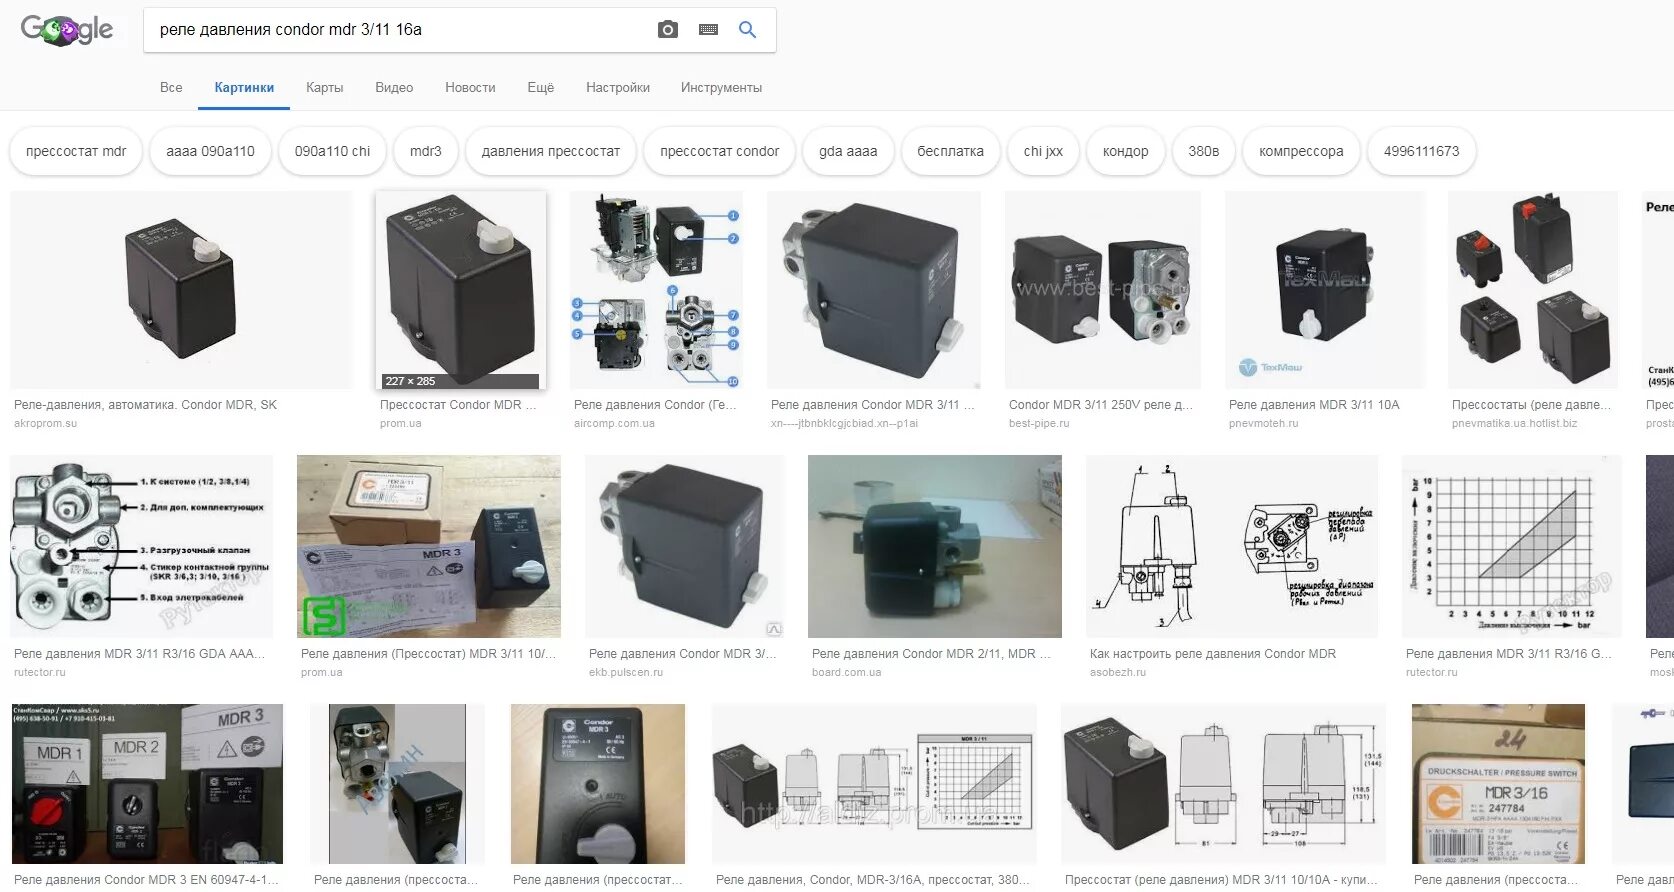Click the ekb.pulscen.ru source text
The height and width of the screenshot is (892, 1674).
626,673
